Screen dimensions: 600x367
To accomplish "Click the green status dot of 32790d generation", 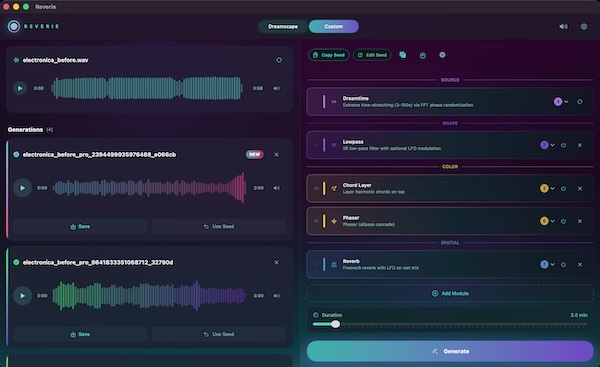I will (16, 263).
